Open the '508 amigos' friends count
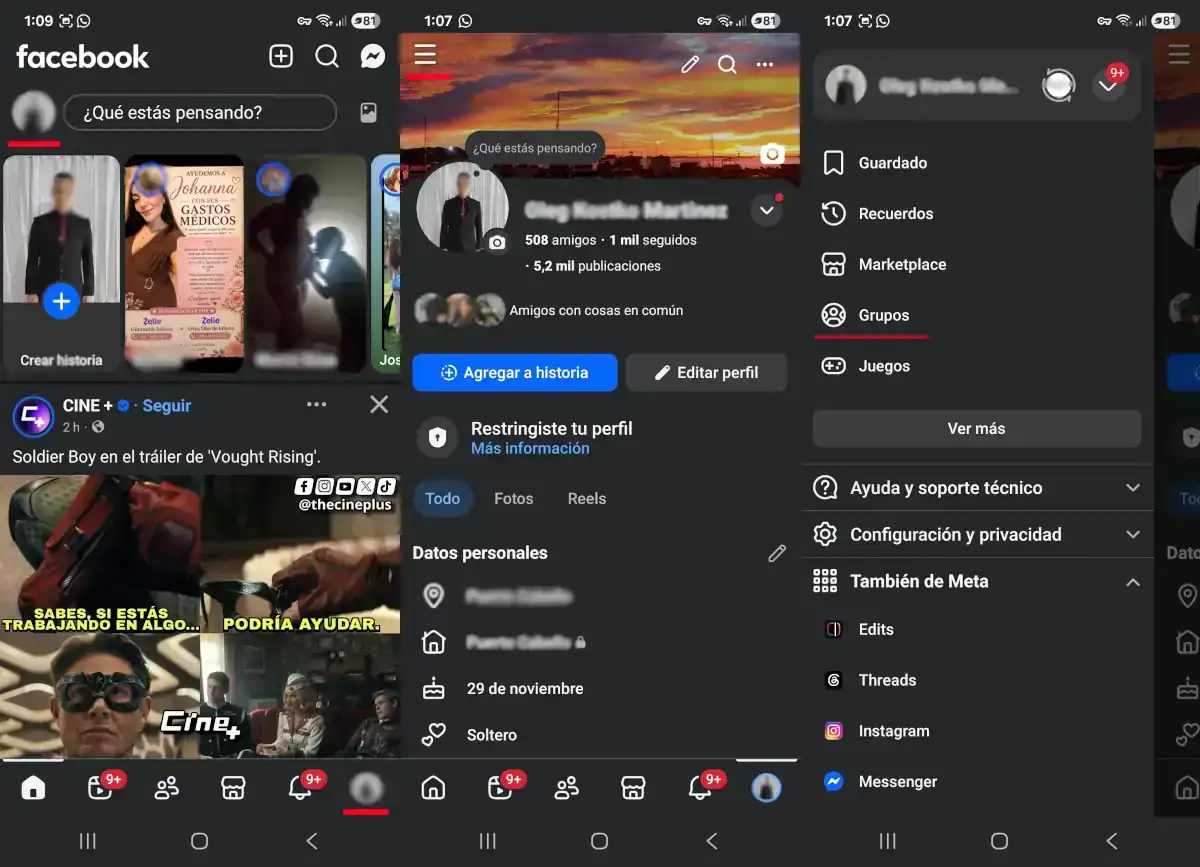 click(561, 240)
